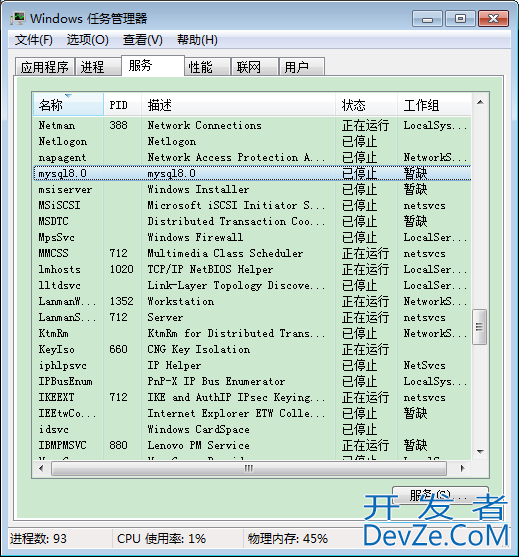This screenshot has width=519, height=557.
Task: Select the Server description row
Action: (x=252, y=317)
